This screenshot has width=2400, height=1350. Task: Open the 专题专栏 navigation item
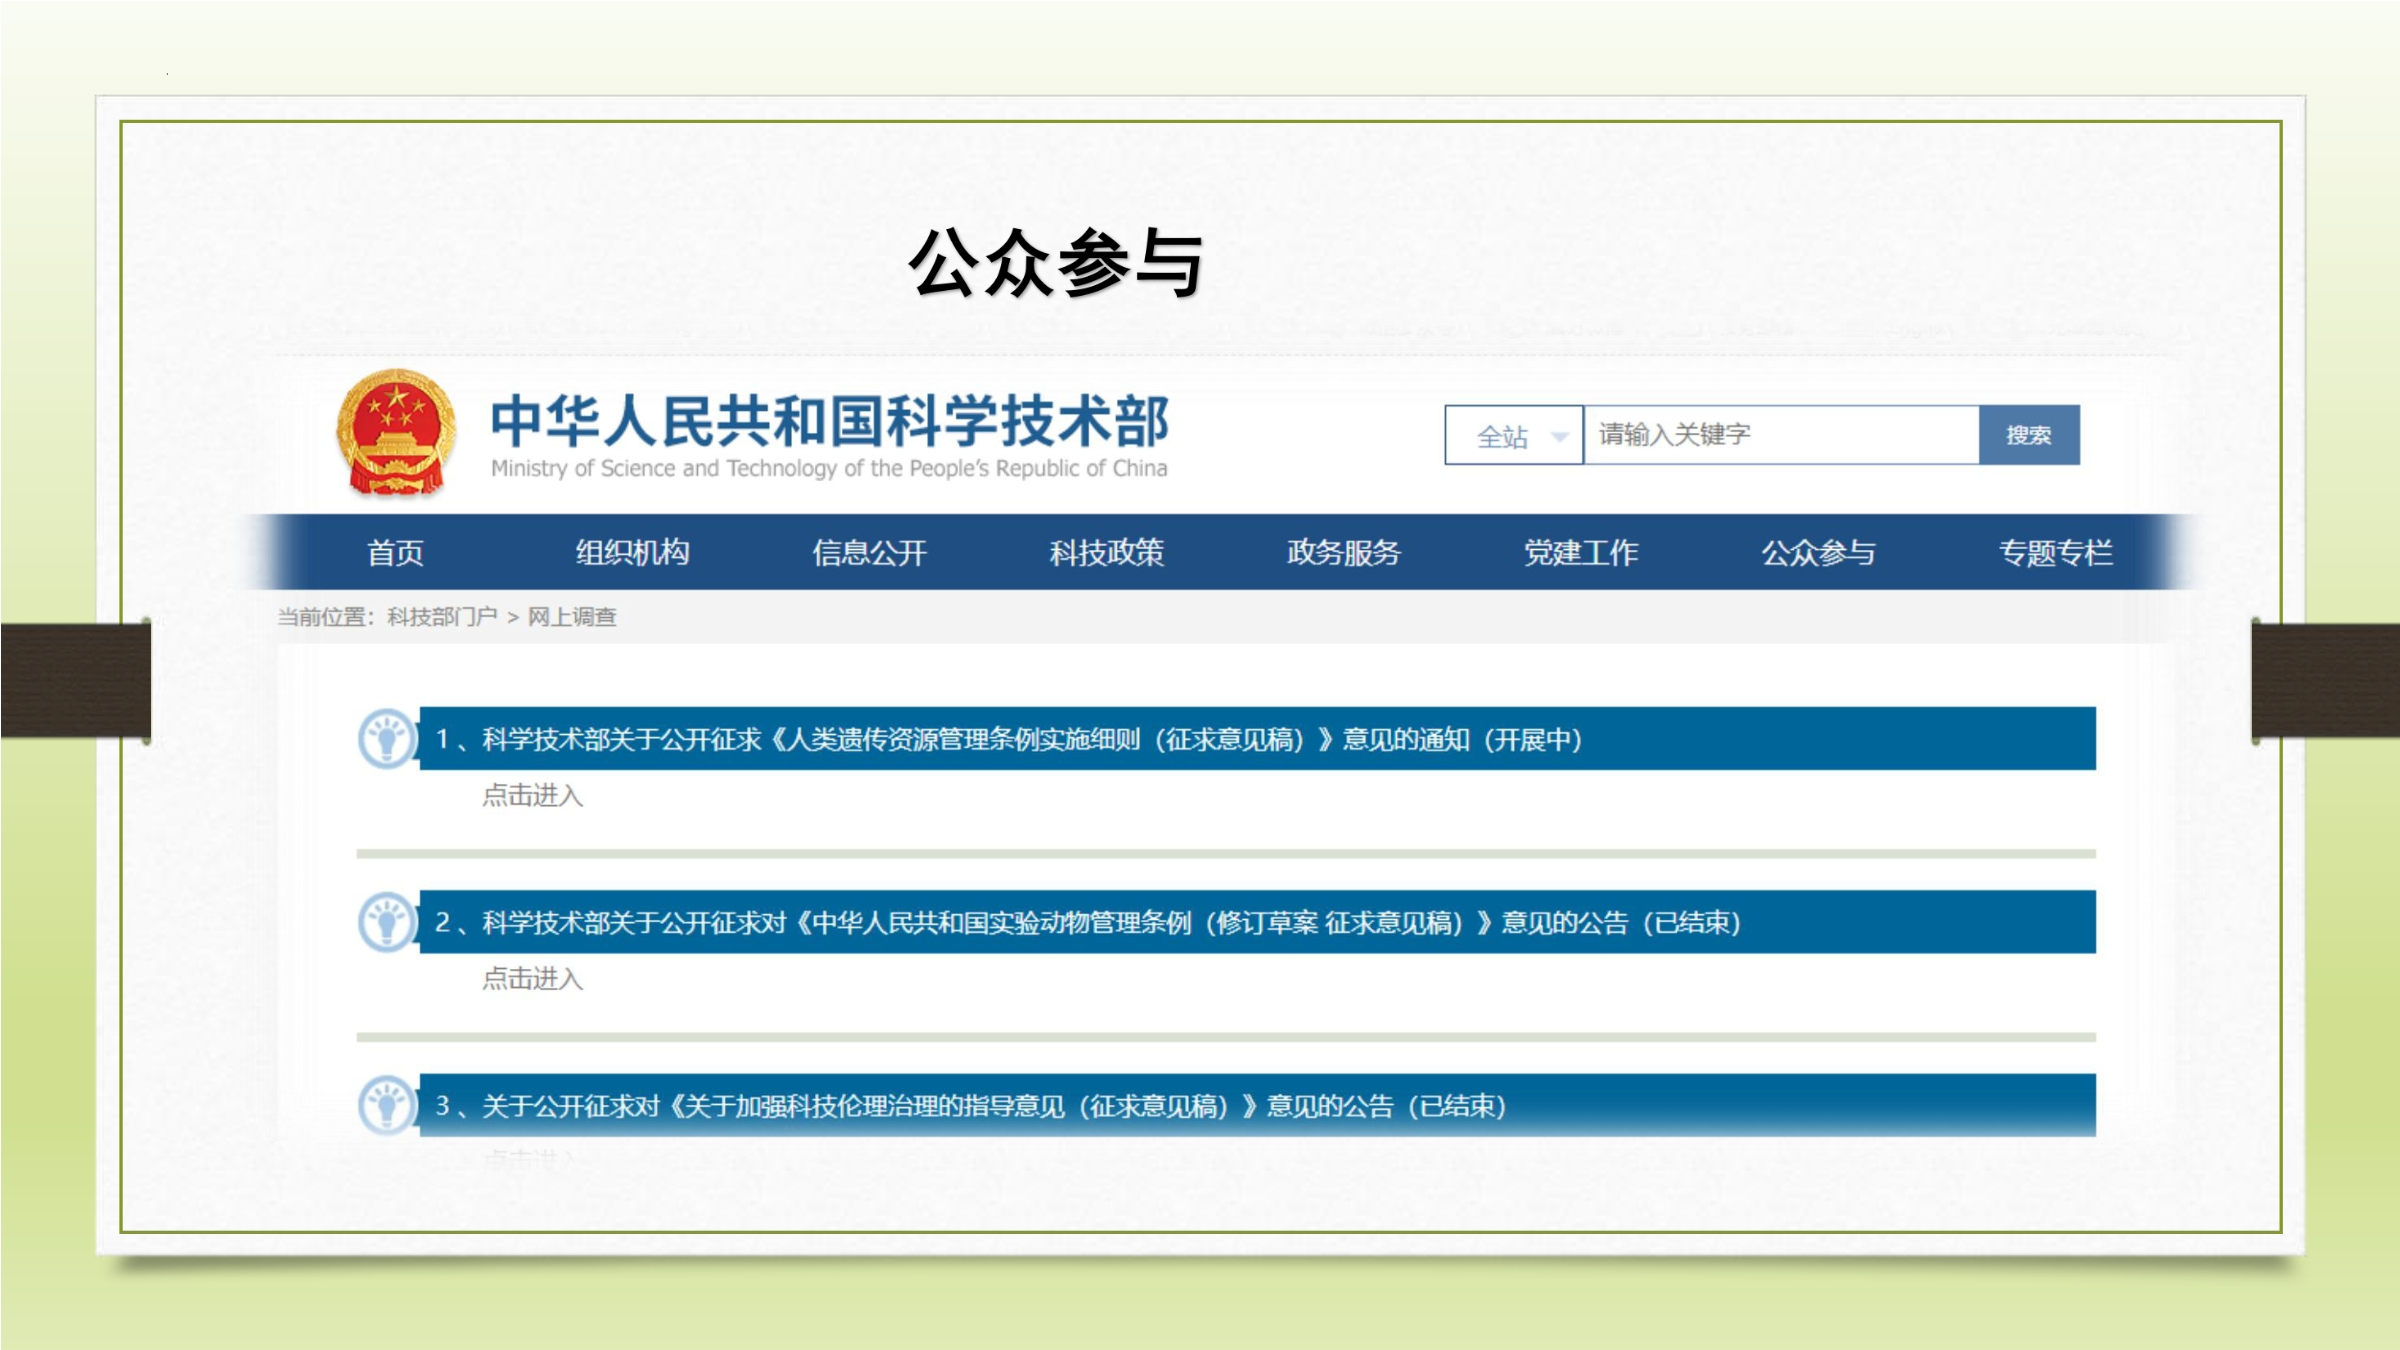coord(2055,552)
